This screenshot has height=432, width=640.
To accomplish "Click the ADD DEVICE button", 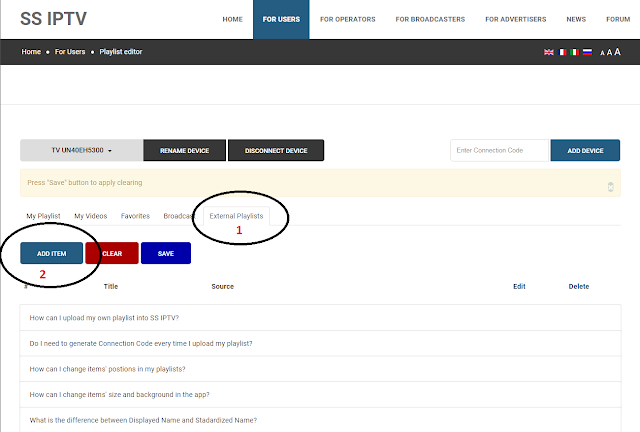I will point(585,150).
